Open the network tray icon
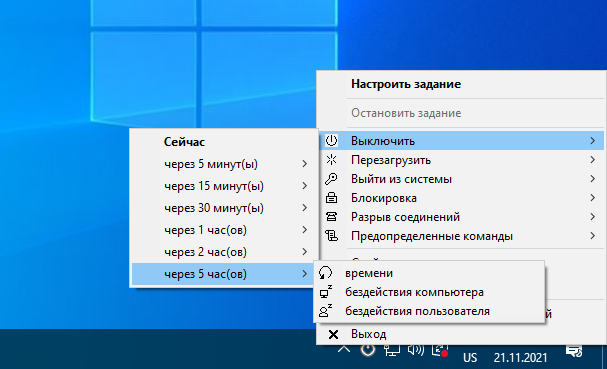The image size is (607, 369). 391,350
